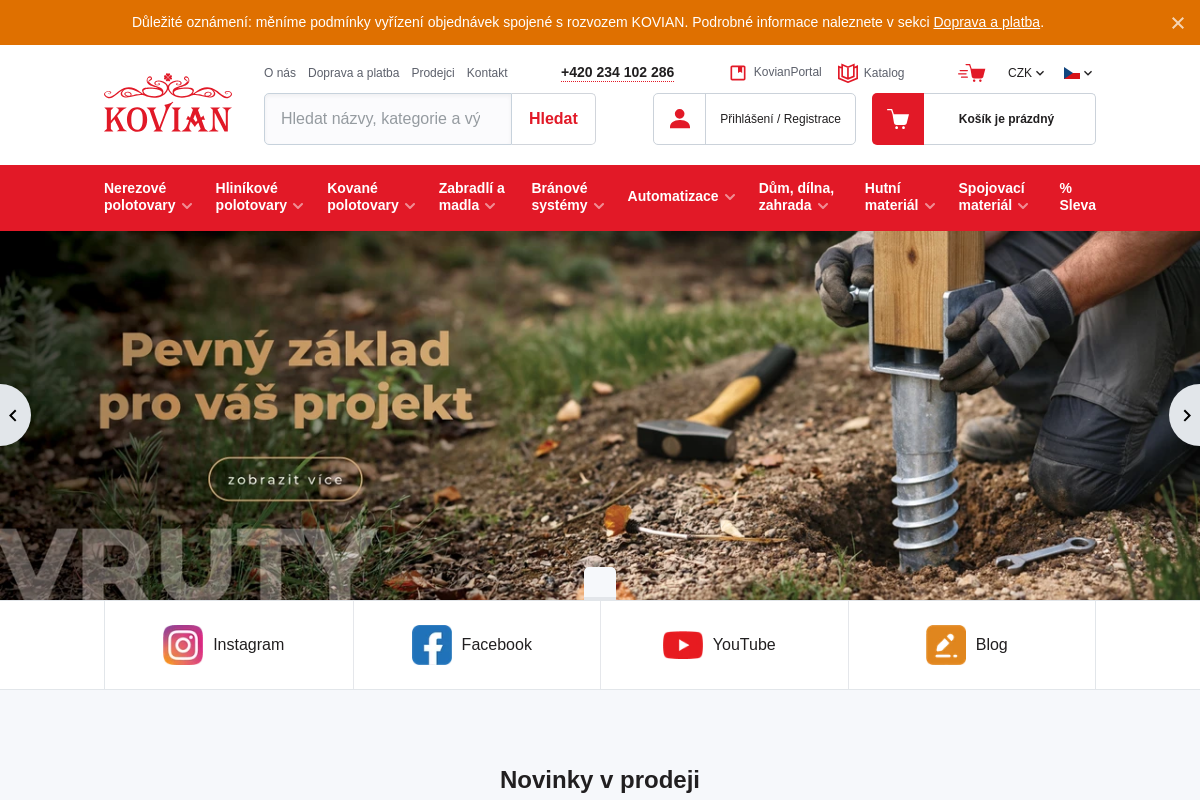
Task: Open Nerezové polotovary menu
Action: (x=148, y=197)
